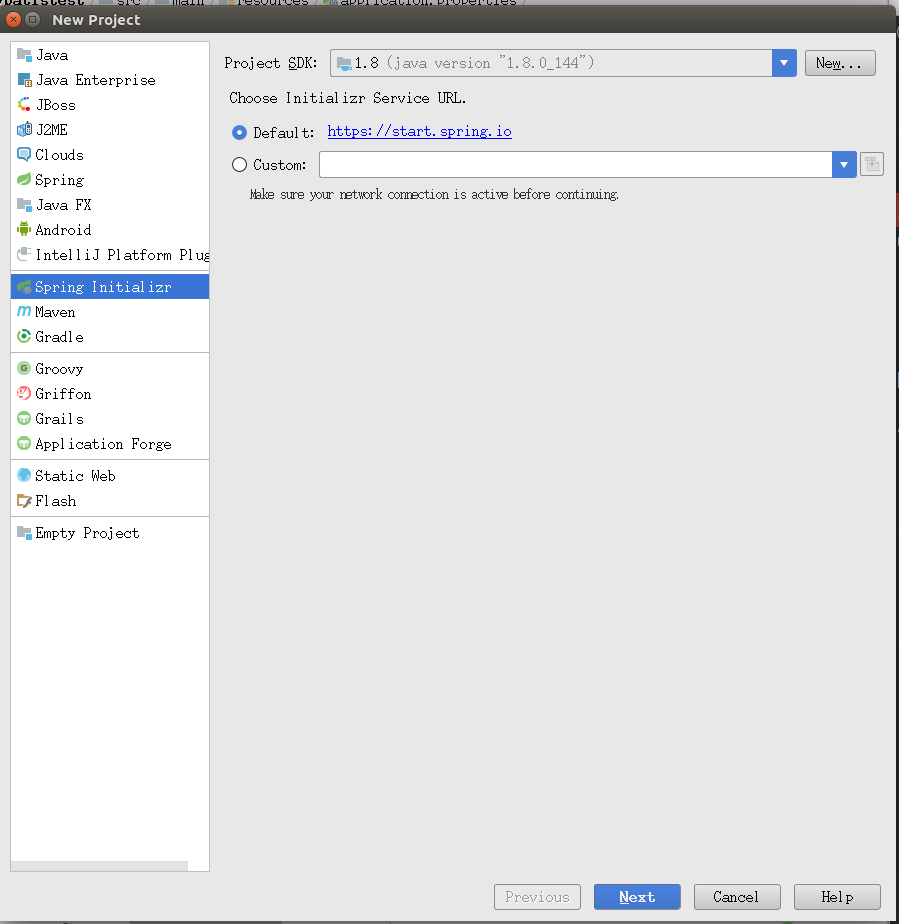The height and width of the screenshot is (924, 899).
Task: Click the Help button
Action: pyautogui.click(x=837, y=897)
